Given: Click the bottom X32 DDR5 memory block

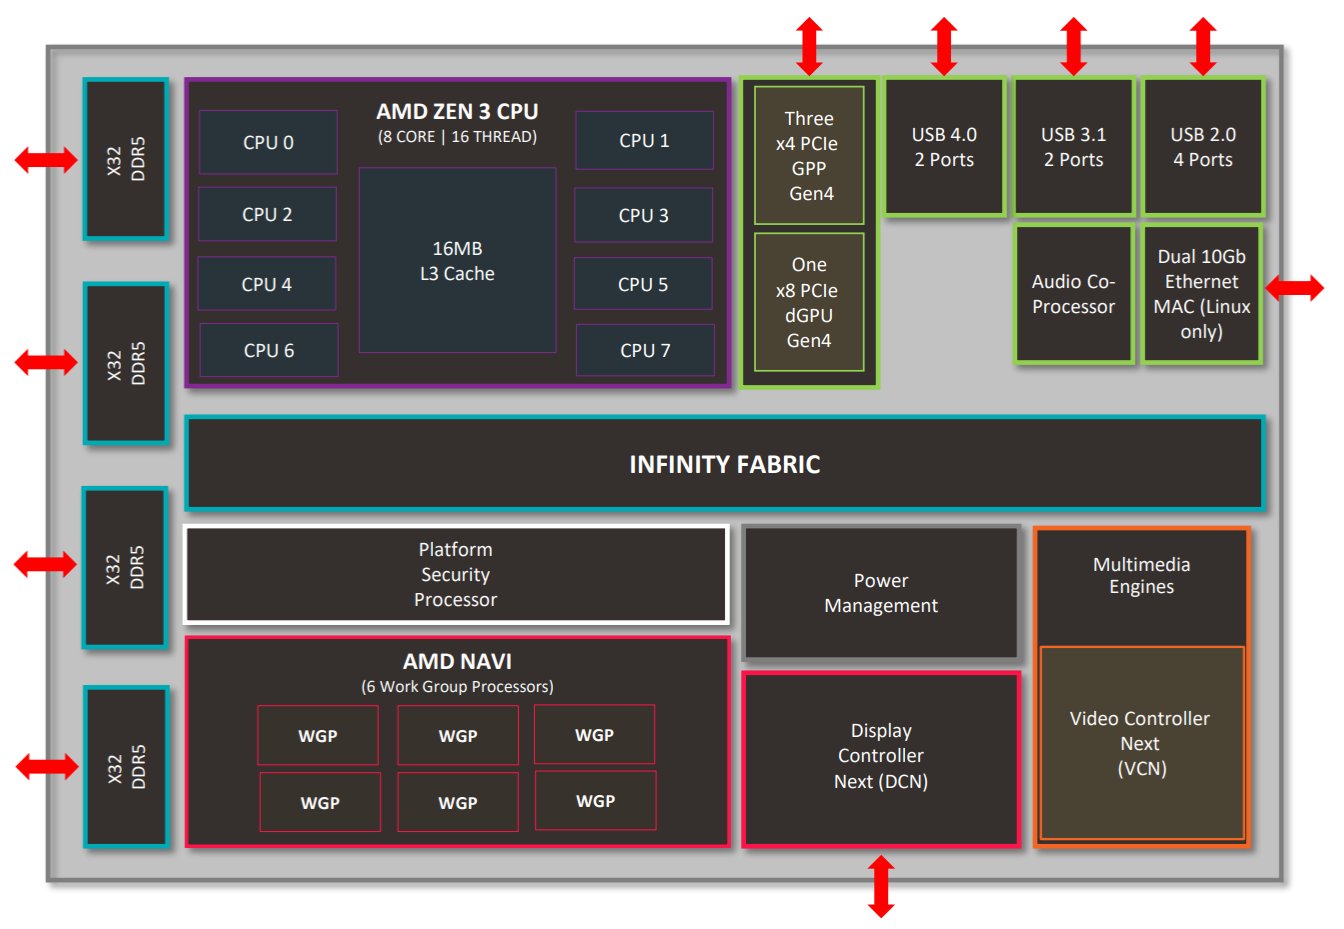Looking at the screenshot, I should (x=125, y=765).
